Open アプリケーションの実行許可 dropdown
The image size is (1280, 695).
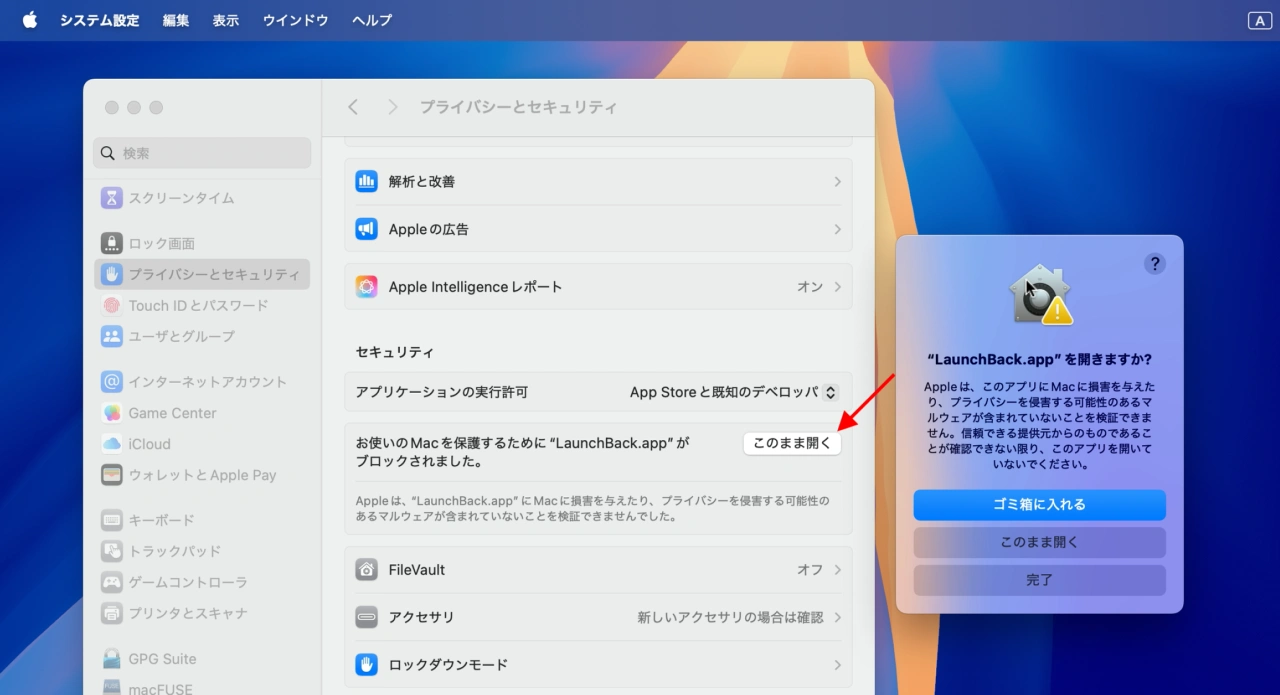[x=733, y=393]
